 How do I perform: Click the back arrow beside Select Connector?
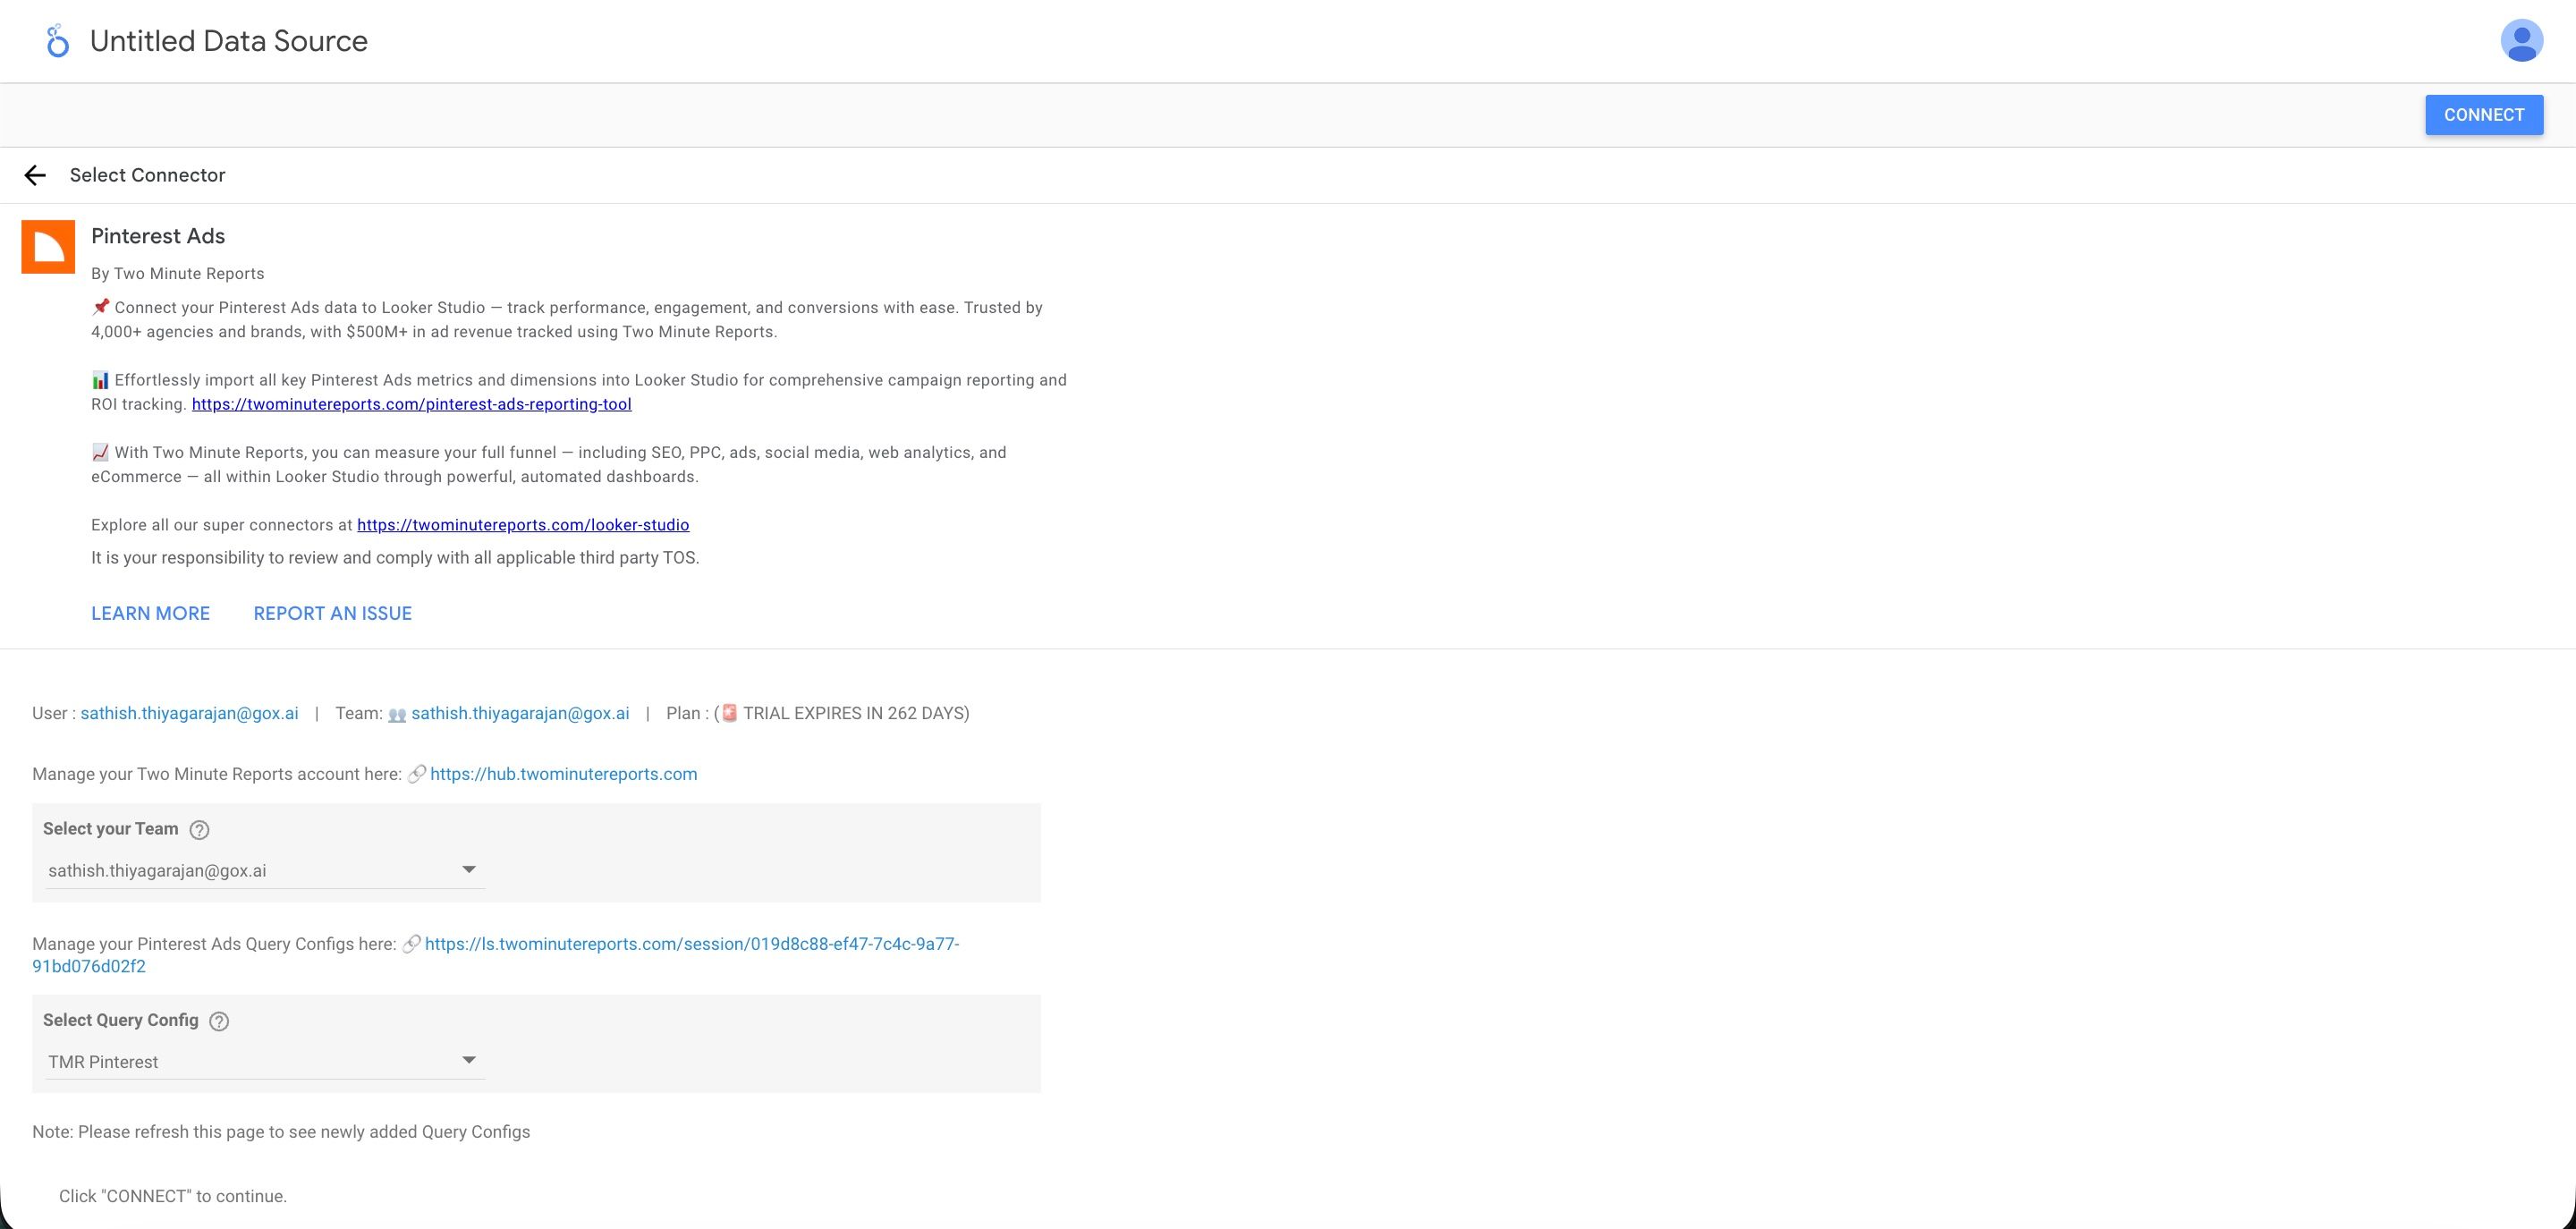[36, 175]
